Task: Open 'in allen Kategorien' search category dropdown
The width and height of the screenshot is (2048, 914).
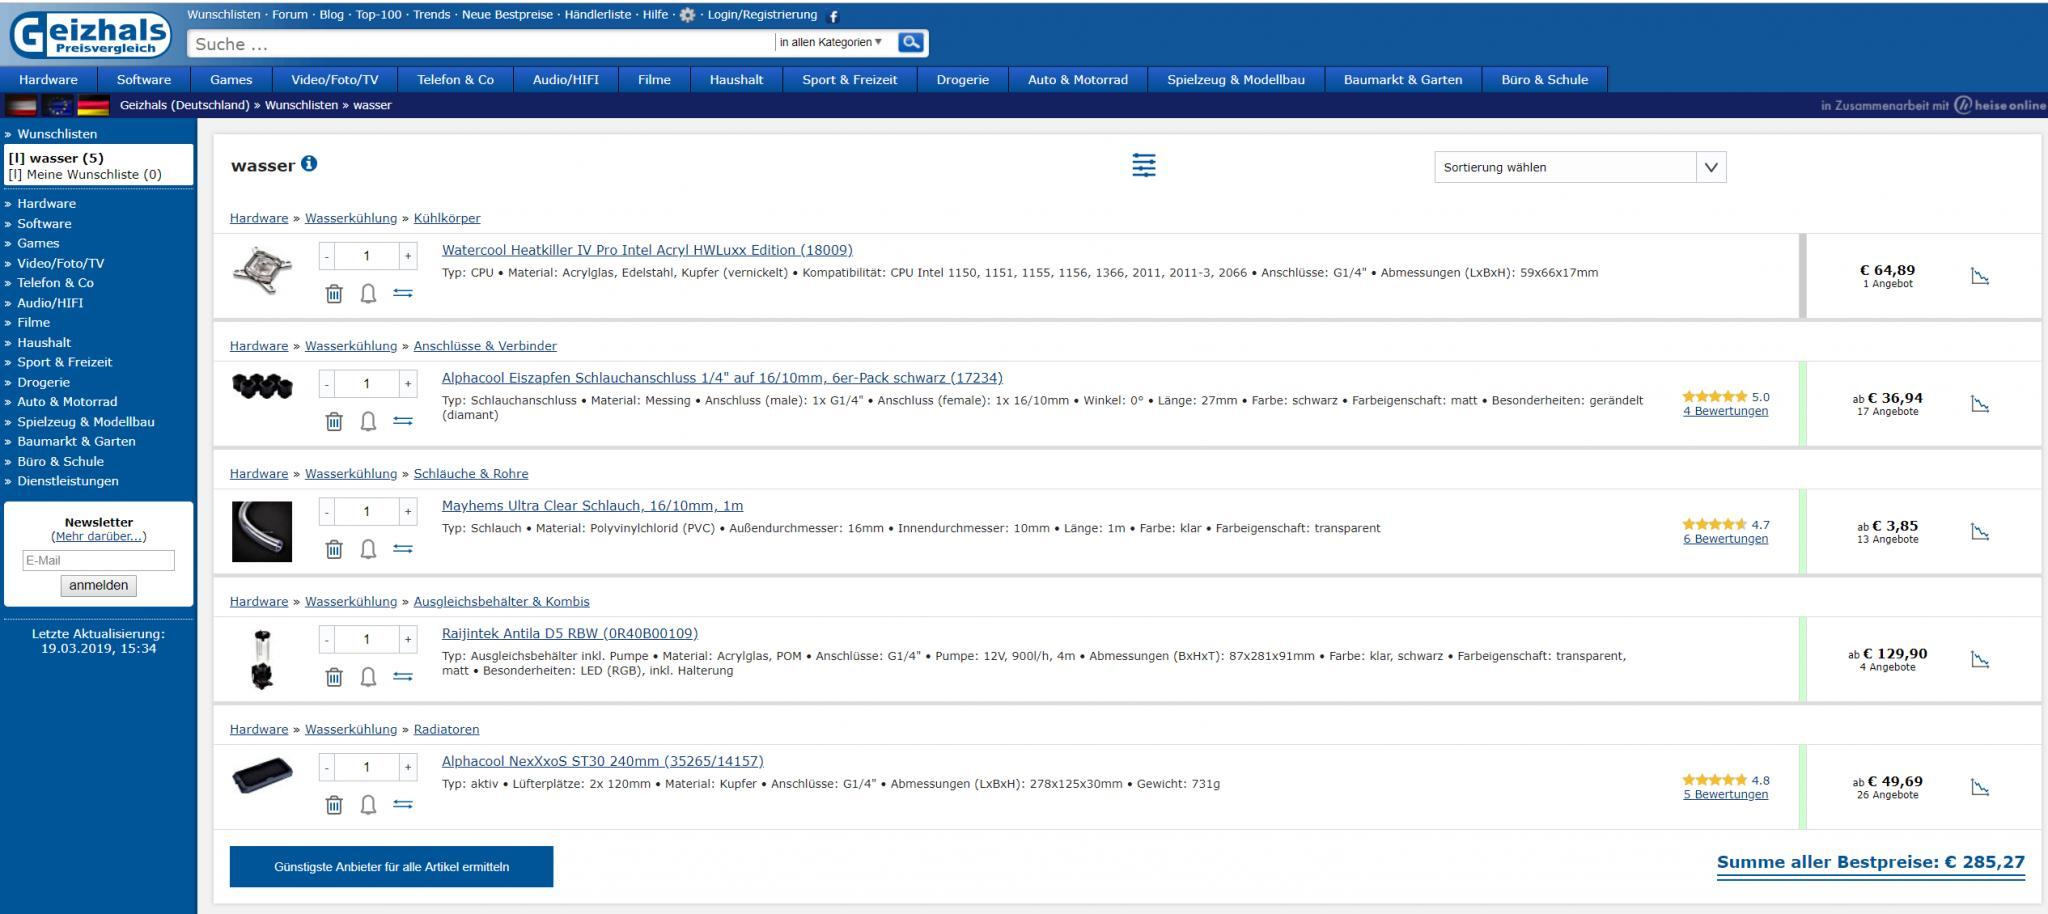Action: coord(831,42)
